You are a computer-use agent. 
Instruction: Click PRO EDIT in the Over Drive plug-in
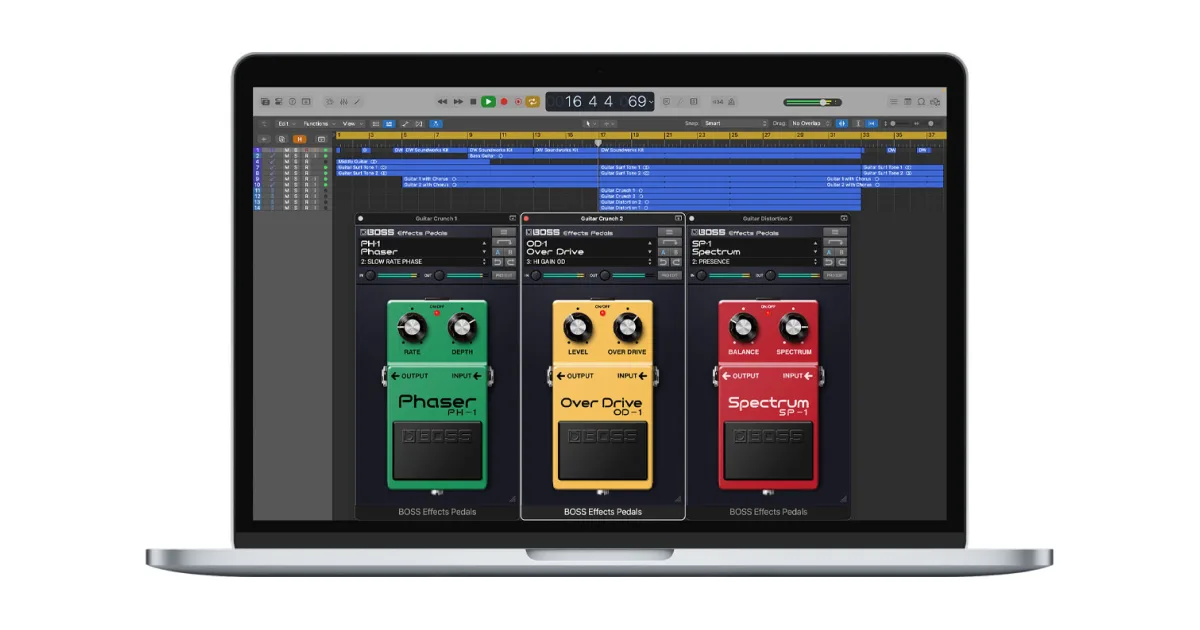click(670, 275)
